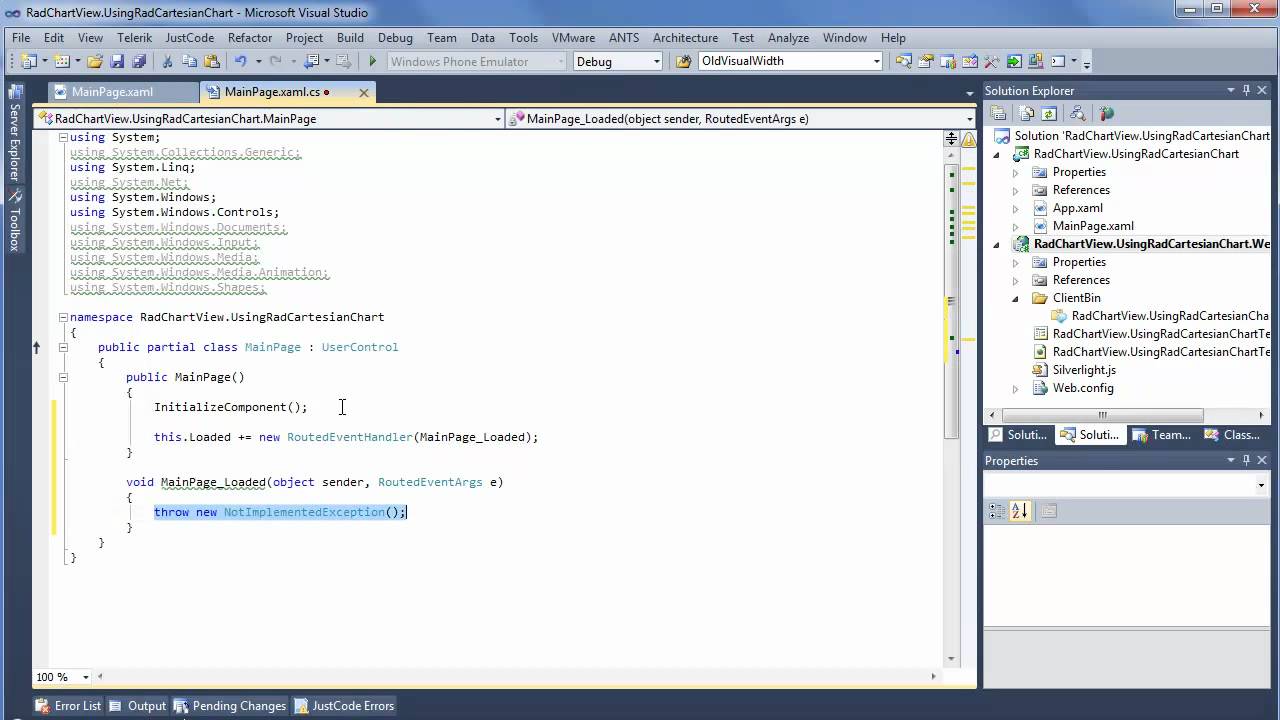
Task: Refresh the Solution Explorer tree
Action: [1049, 113]
